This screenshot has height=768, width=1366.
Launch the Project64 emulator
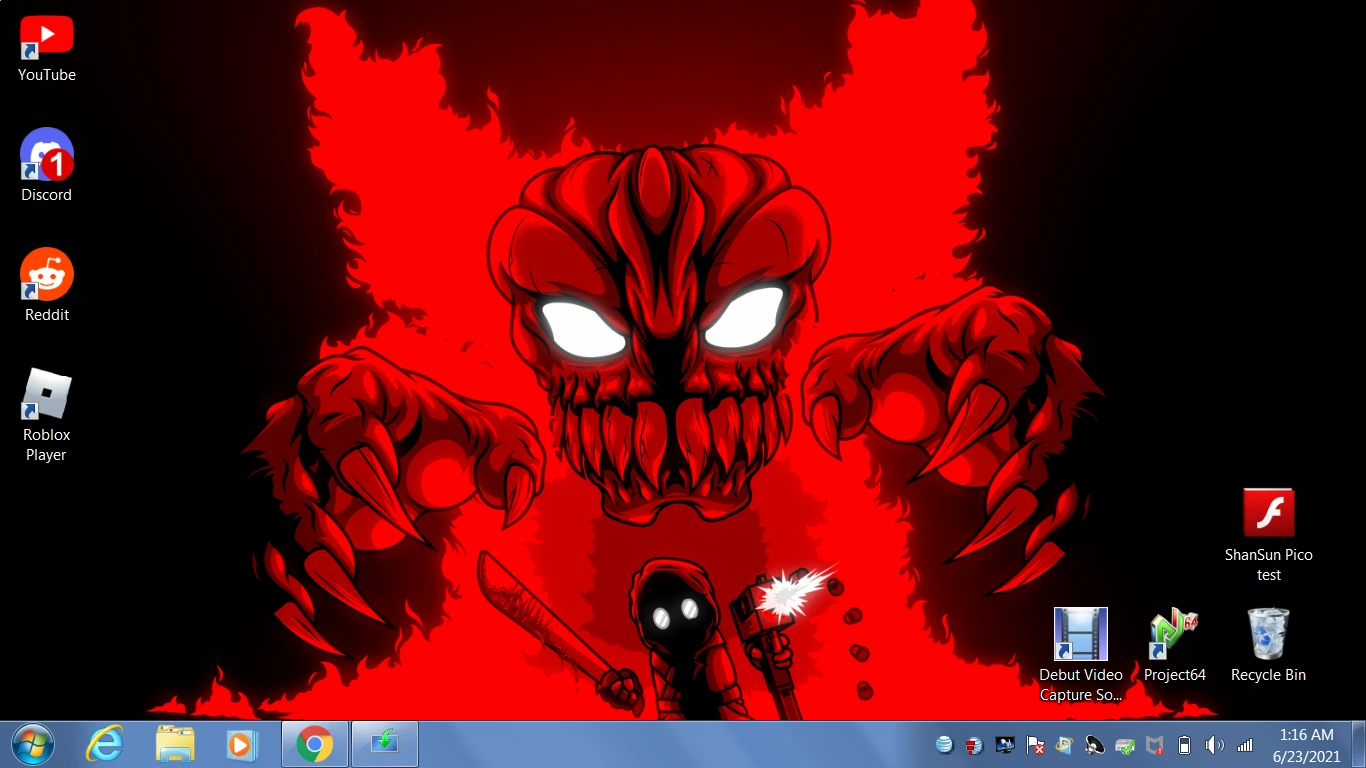tap(1174, 635)
